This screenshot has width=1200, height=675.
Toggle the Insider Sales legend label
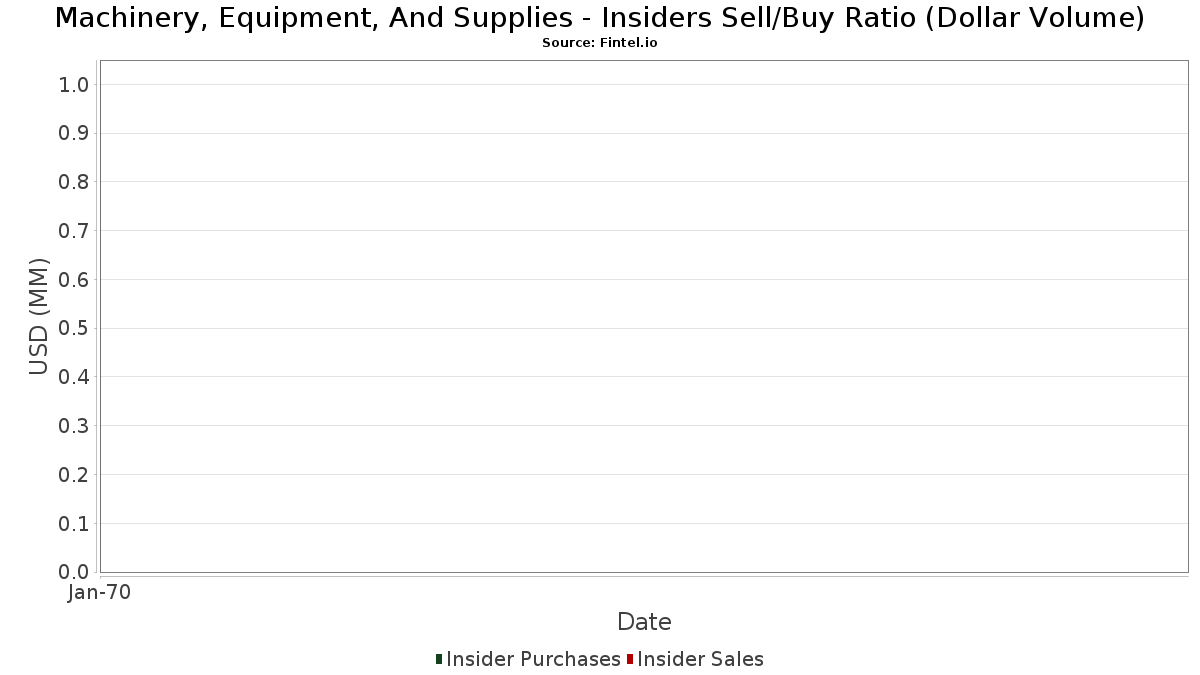(x=700, y=659)
